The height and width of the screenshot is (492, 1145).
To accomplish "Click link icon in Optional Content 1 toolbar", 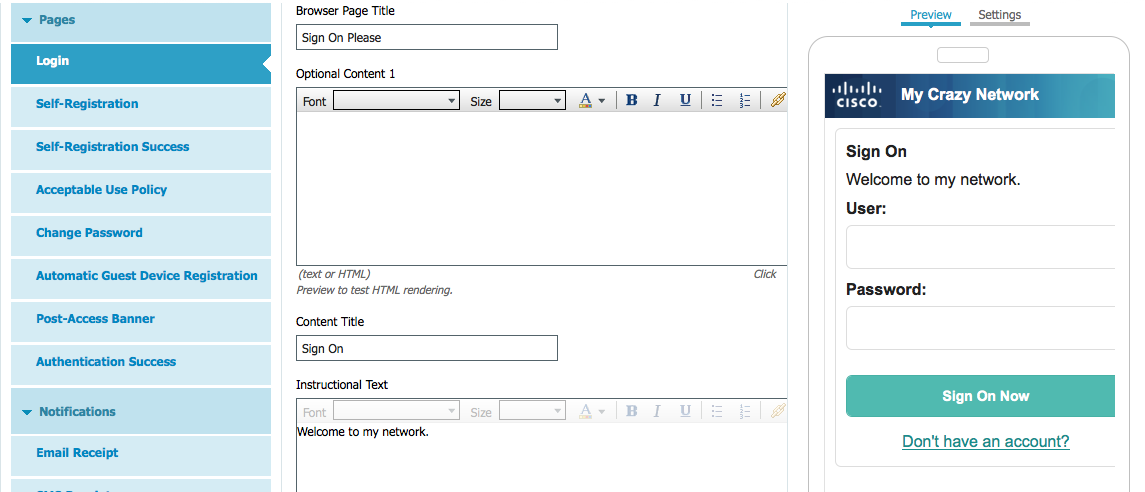I will pyautogui.click(x=777, y=100).
